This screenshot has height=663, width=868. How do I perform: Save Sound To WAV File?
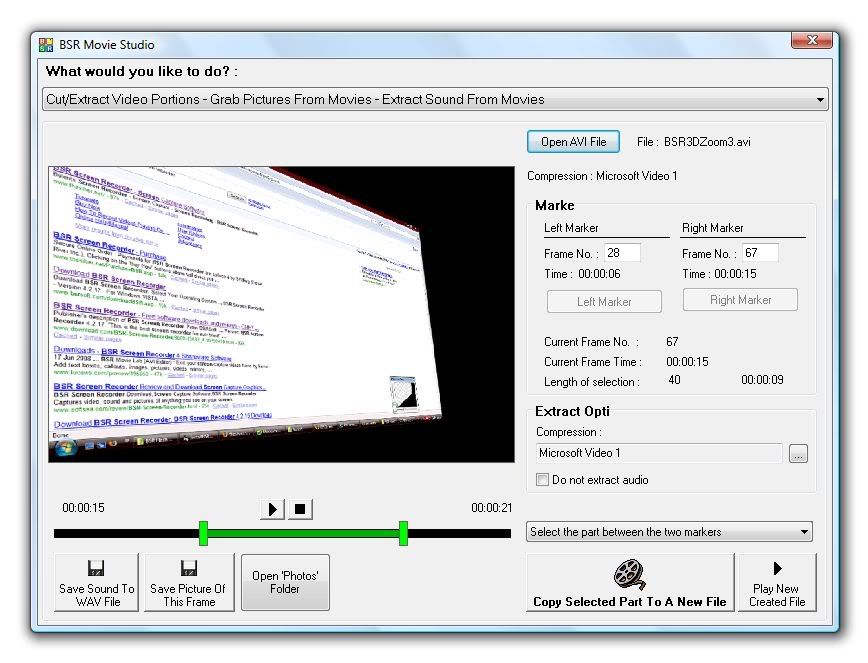click(96, 582)
